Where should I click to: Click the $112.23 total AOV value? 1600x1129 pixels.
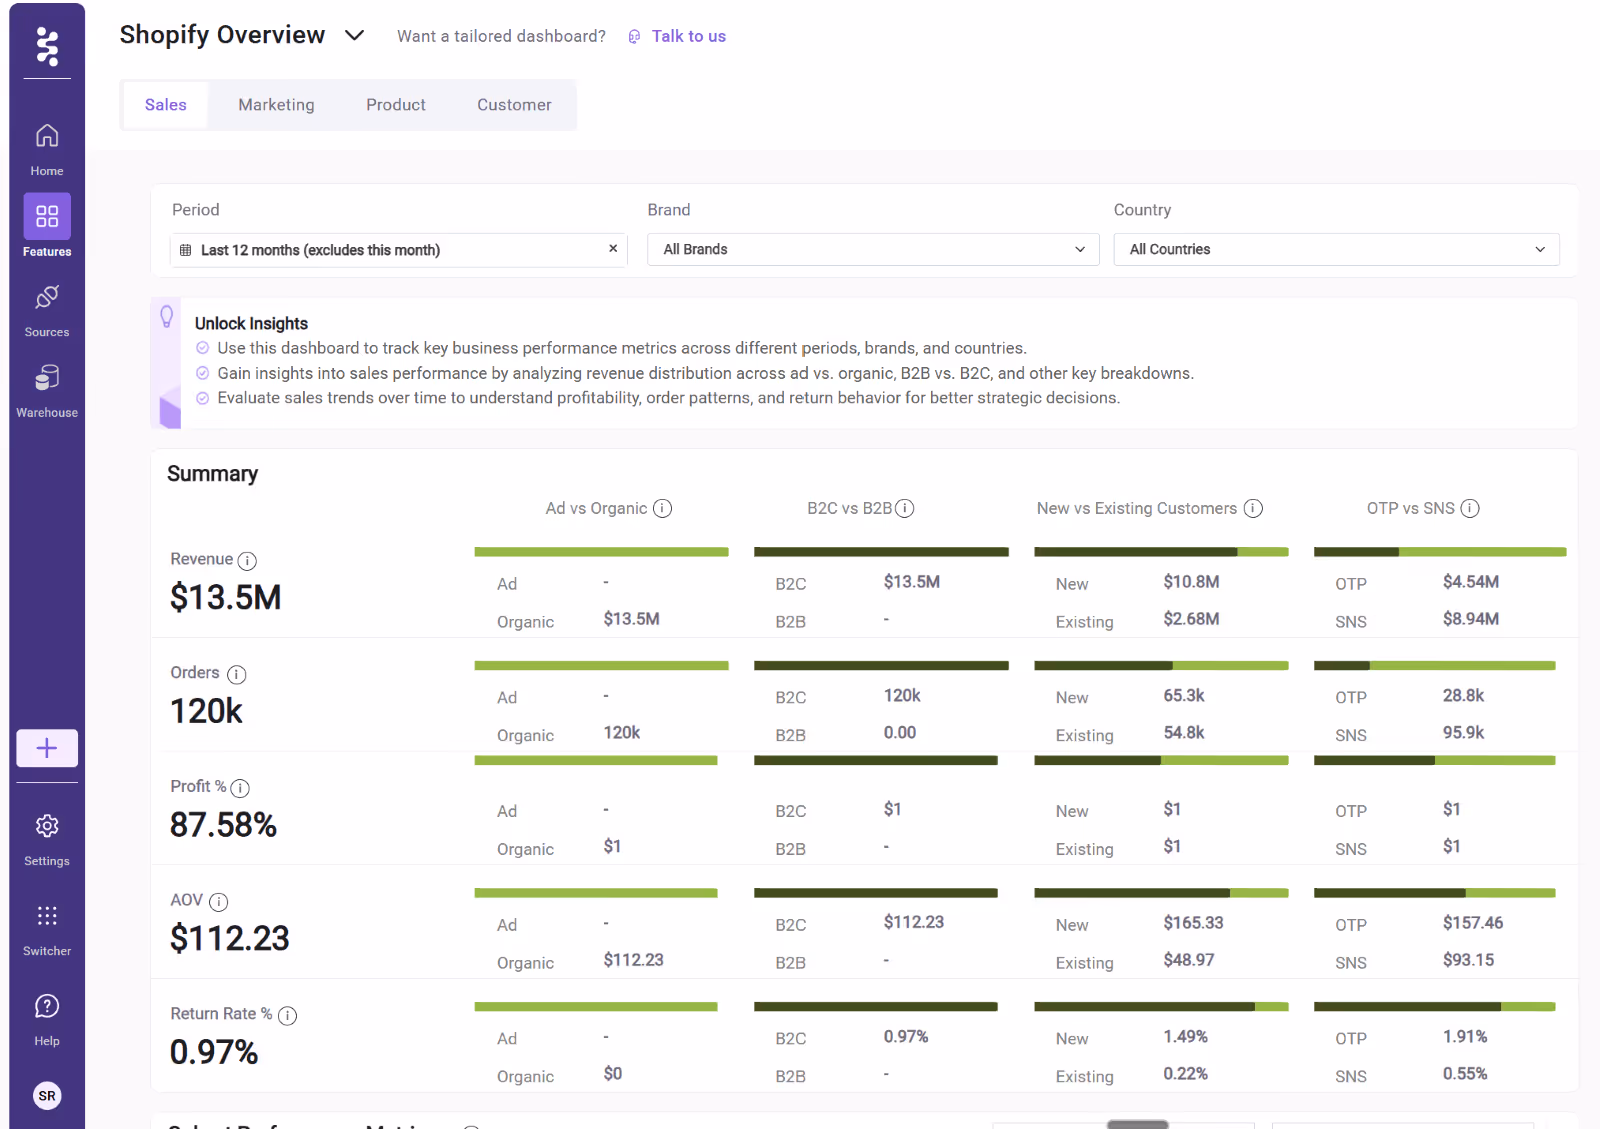229,939
